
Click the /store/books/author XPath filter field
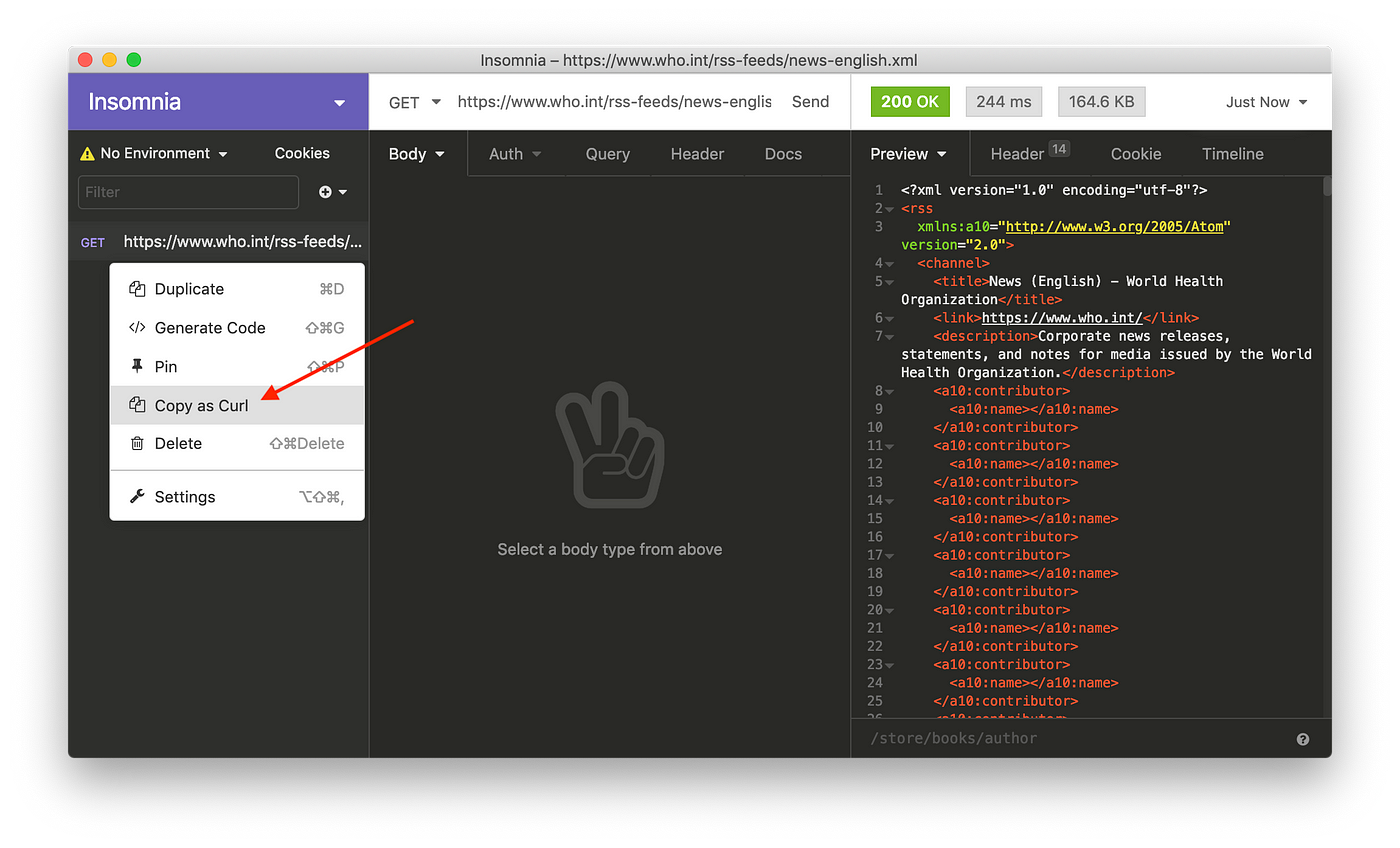click(1075, 739)
